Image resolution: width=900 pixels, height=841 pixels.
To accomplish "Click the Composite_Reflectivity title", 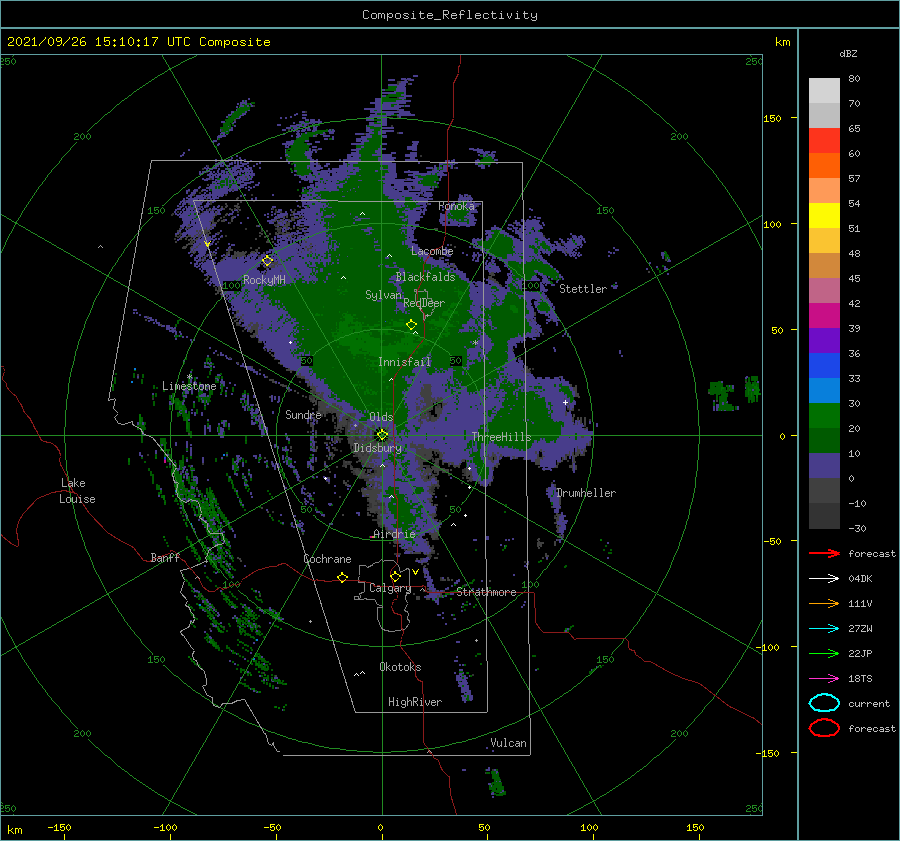I will pos(449,15).
